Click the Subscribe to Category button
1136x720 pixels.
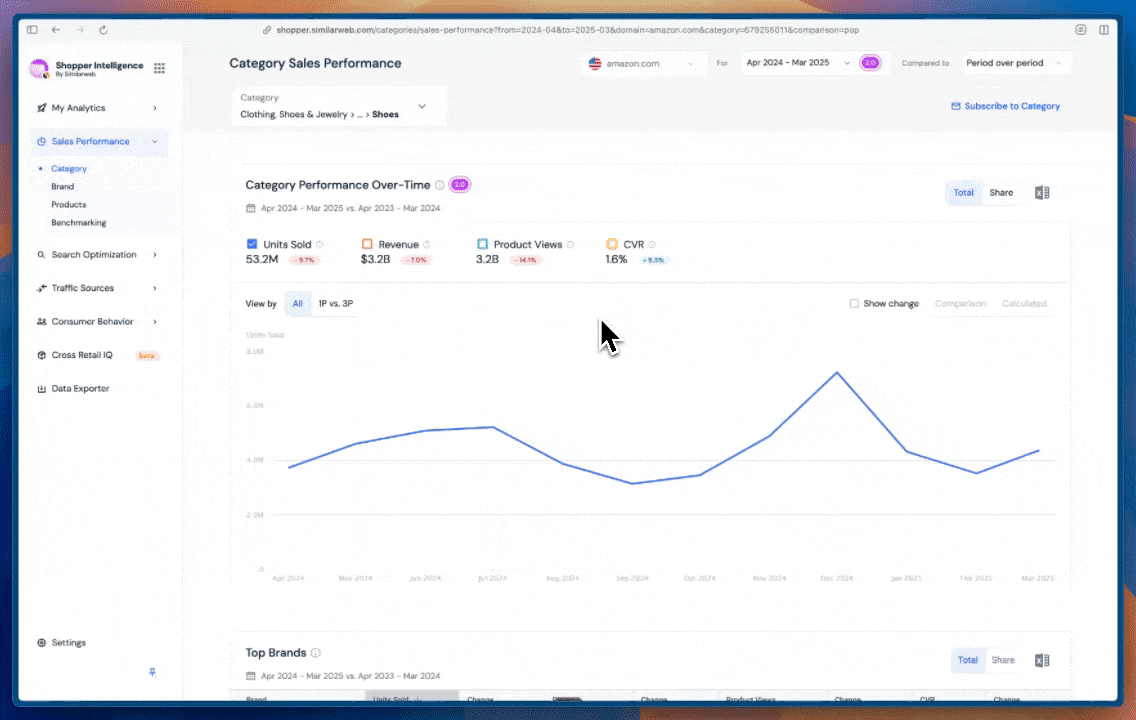pyautogui.click(x=1005, y=106)
